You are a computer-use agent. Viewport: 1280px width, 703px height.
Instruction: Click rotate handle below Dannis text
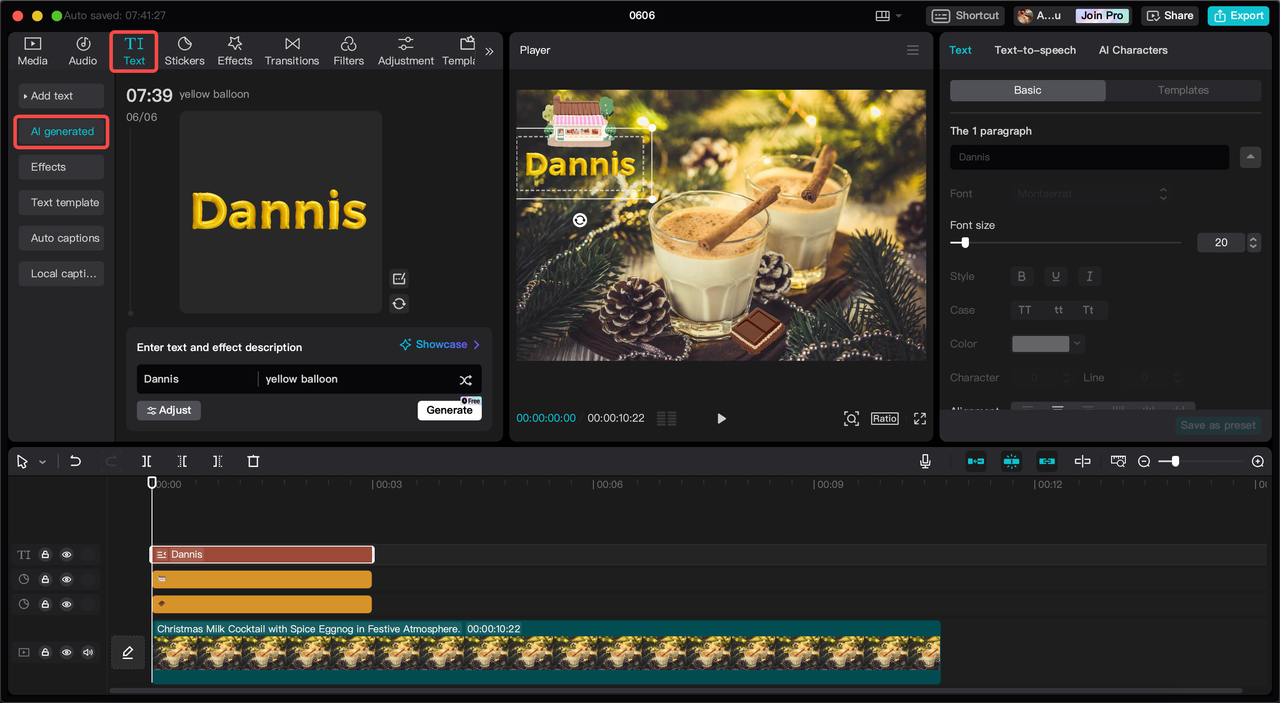click(579, 220)
